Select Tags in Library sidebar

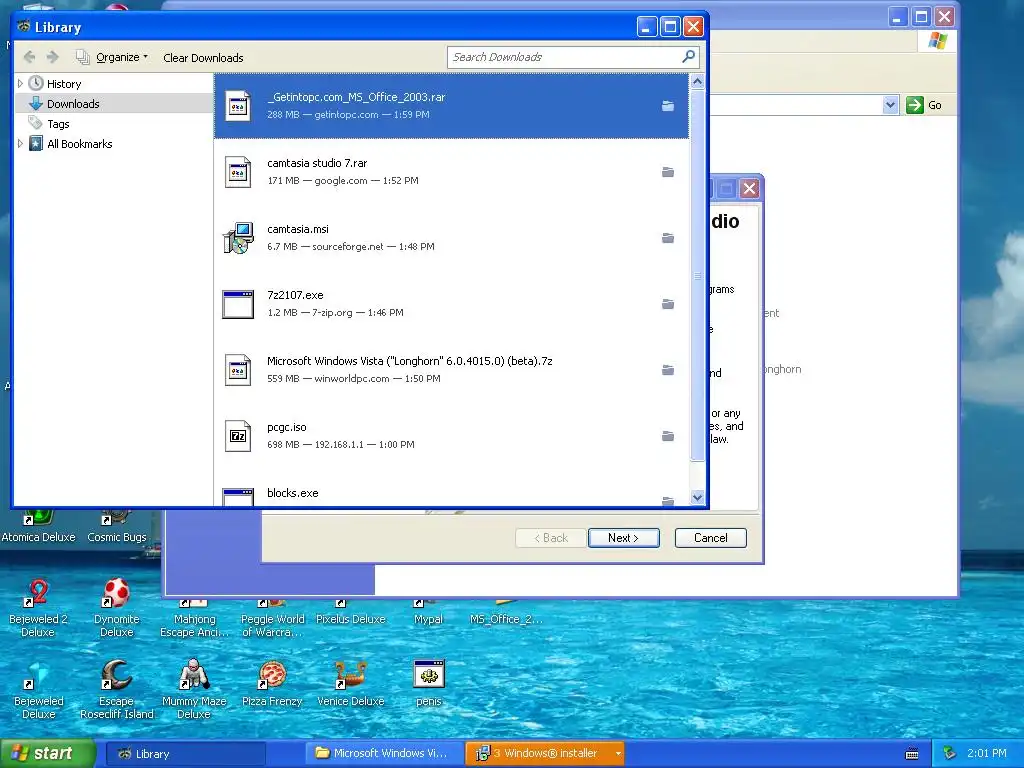[x=58, y=123]
